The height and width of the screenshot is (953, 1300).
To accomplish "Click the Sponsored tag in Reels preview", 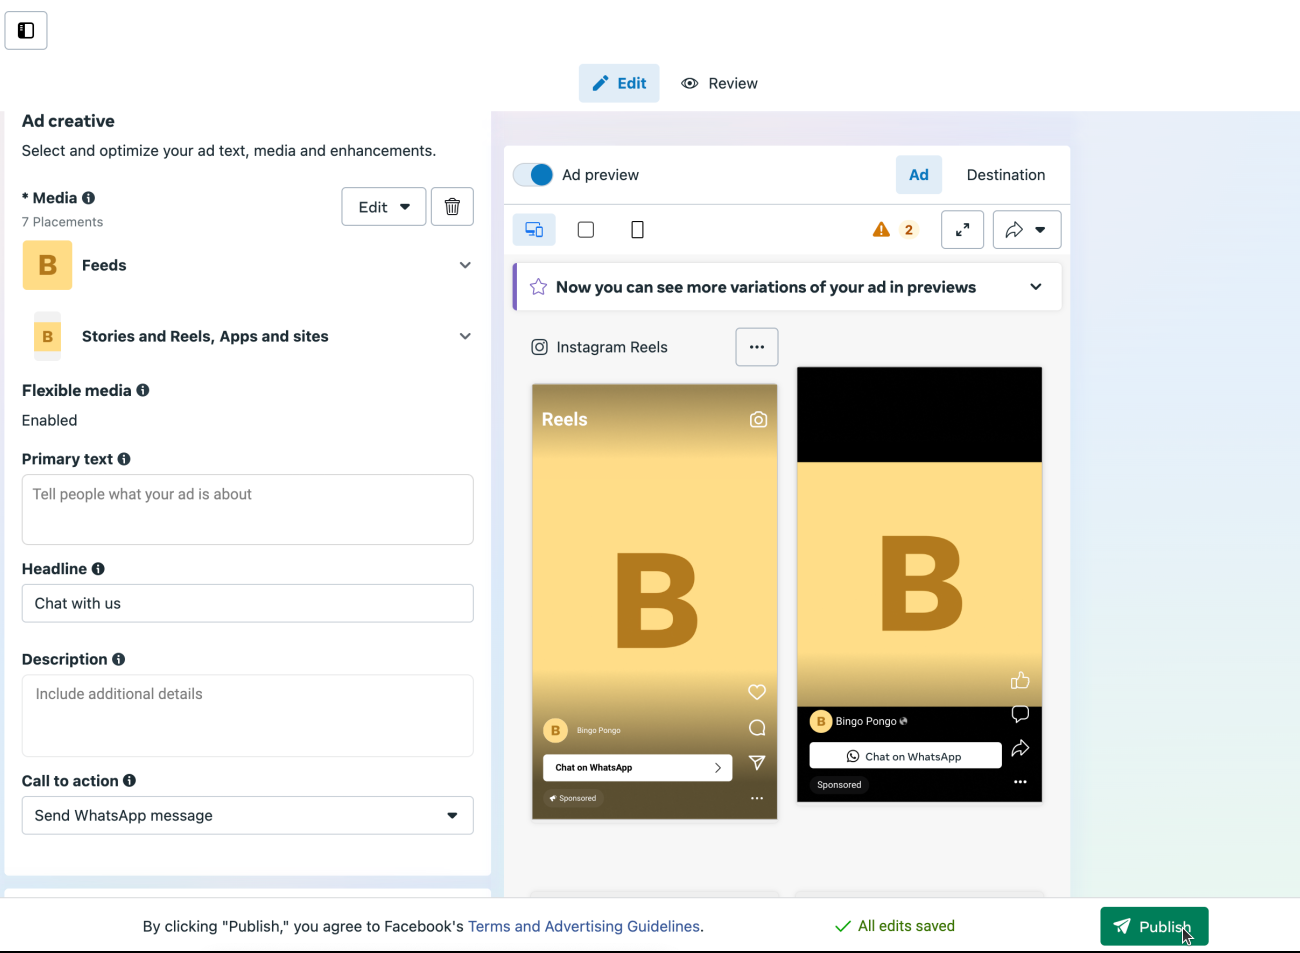I will coord(573,798).
